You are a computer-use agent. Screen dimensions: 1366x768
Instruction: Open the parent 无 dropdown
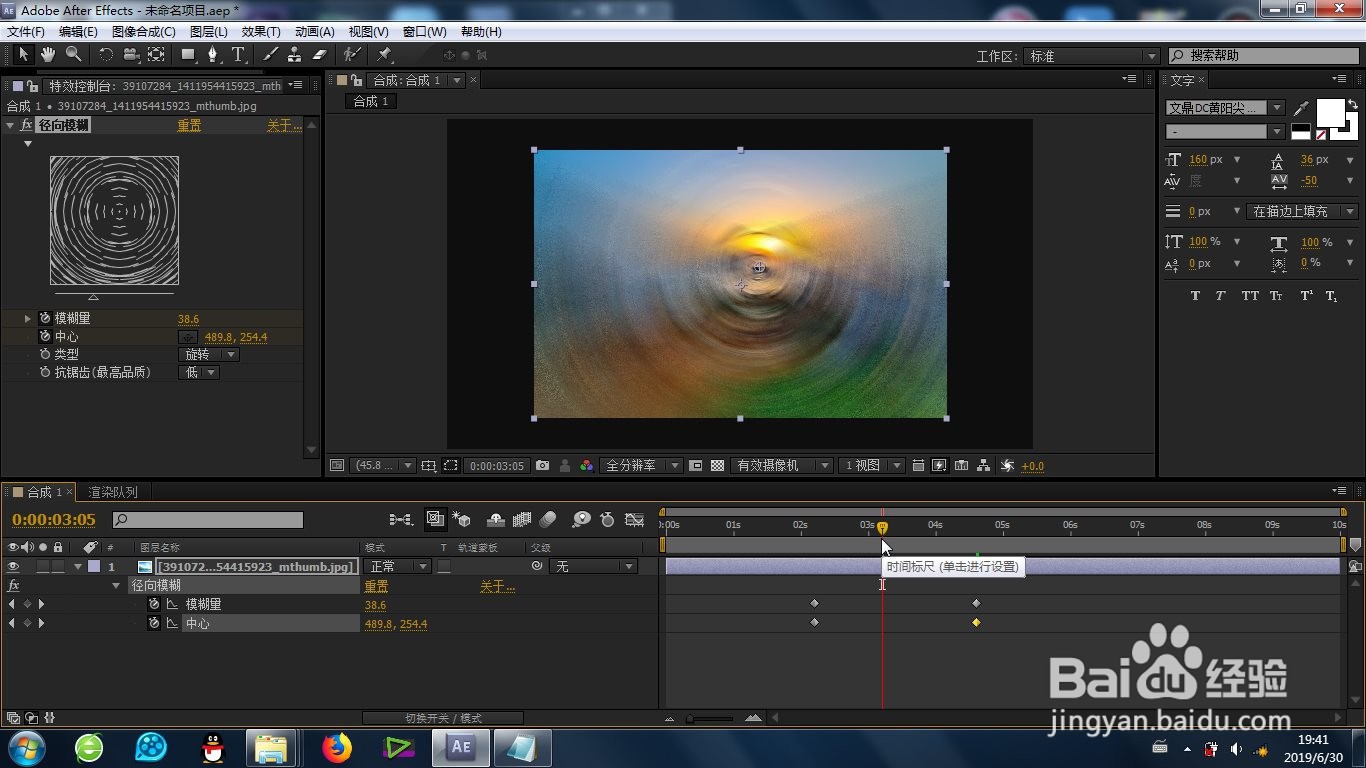(593, 567)
